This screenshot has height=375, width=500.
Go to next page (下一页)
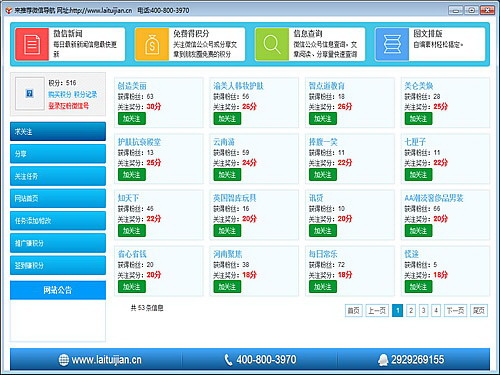455,311
